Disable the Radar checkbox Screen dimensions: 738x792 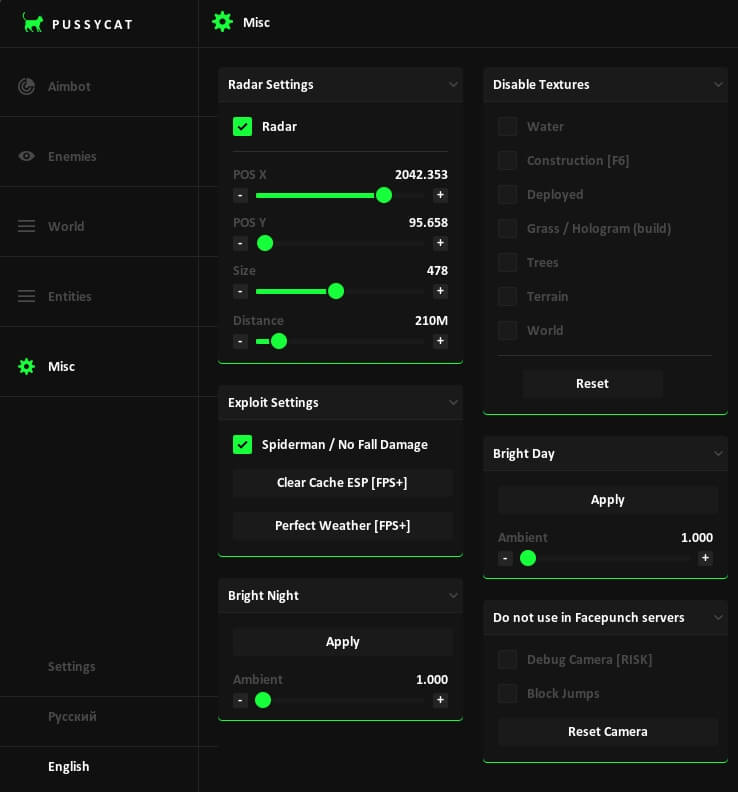(x=242, y=127)
